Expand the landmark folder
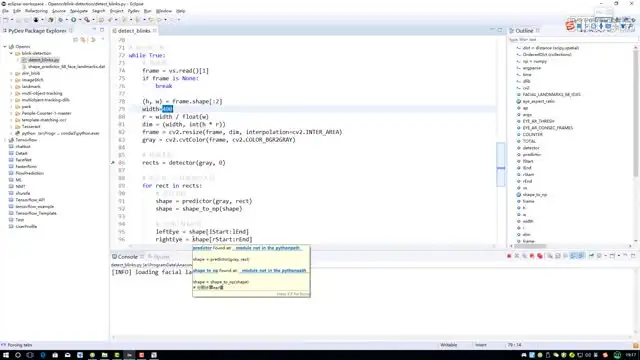The image size is (640, 360). point(11,87)
